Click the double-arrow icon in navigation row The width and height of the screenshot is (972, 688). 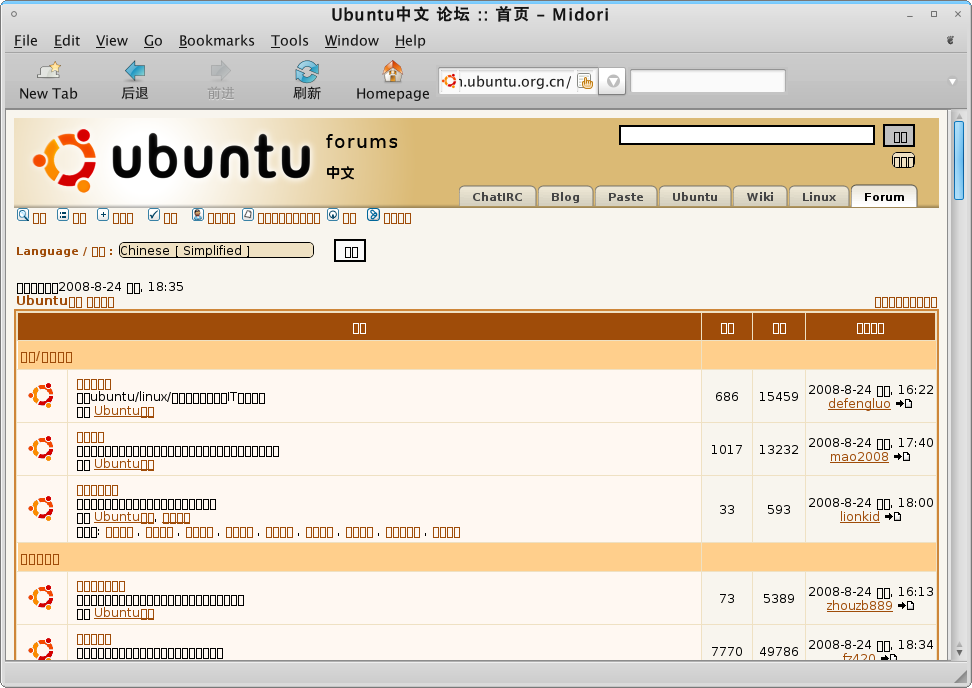(x=373, y=215)
